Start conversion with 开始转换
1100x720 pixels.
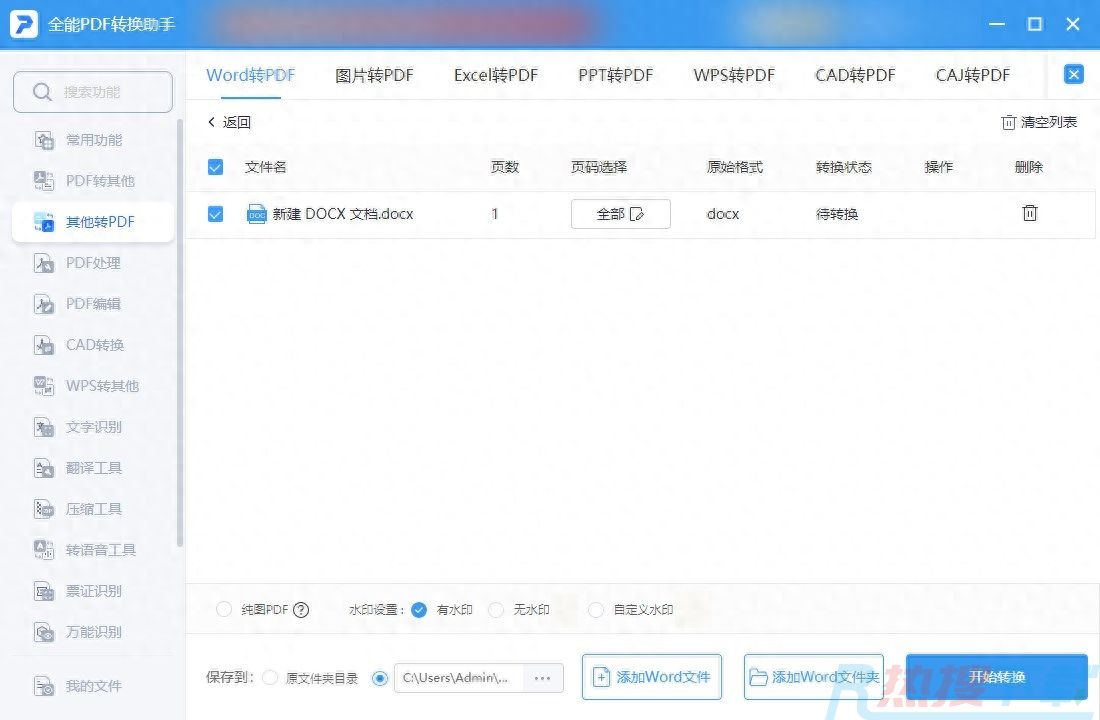click(996, 677)
